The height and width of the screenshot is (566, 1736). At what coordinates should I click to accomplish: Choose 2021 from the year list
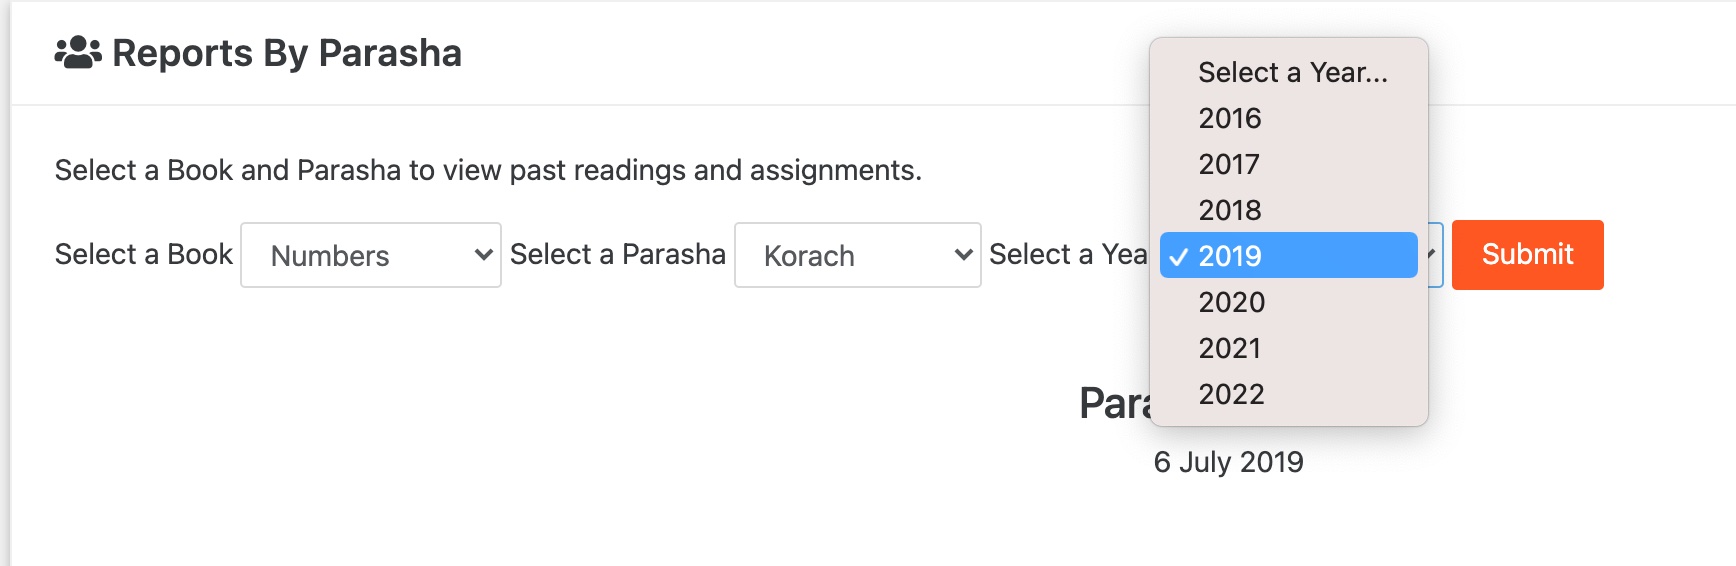coord(1289,348)
